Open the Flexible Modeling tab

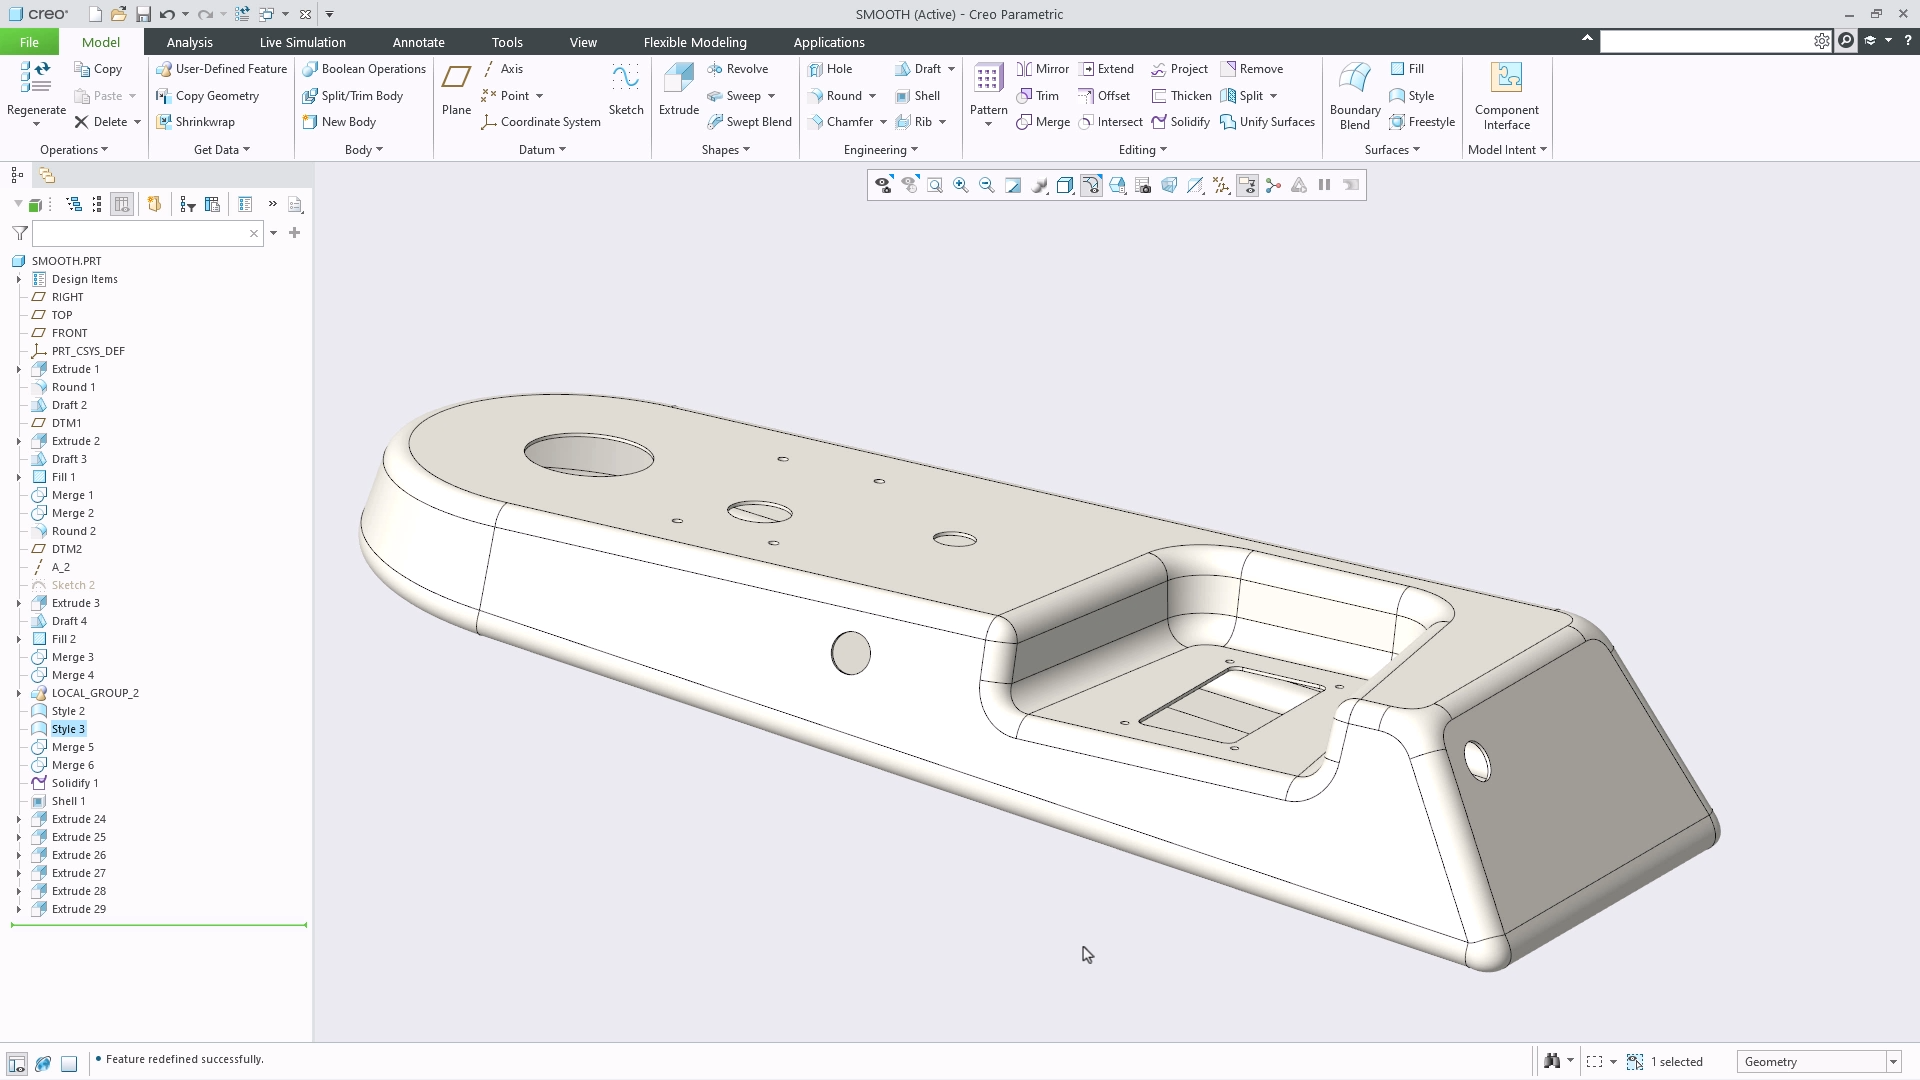point(695,42)
